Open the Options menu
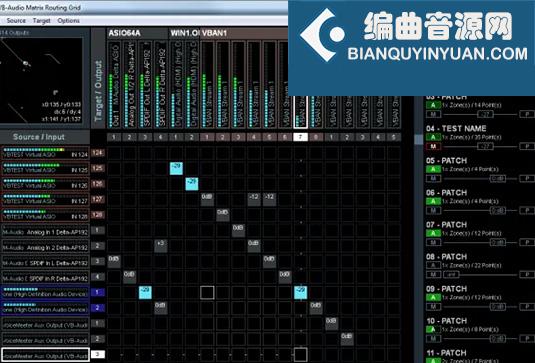Screen dimensions: 535x363 click(x=68, y=20)
